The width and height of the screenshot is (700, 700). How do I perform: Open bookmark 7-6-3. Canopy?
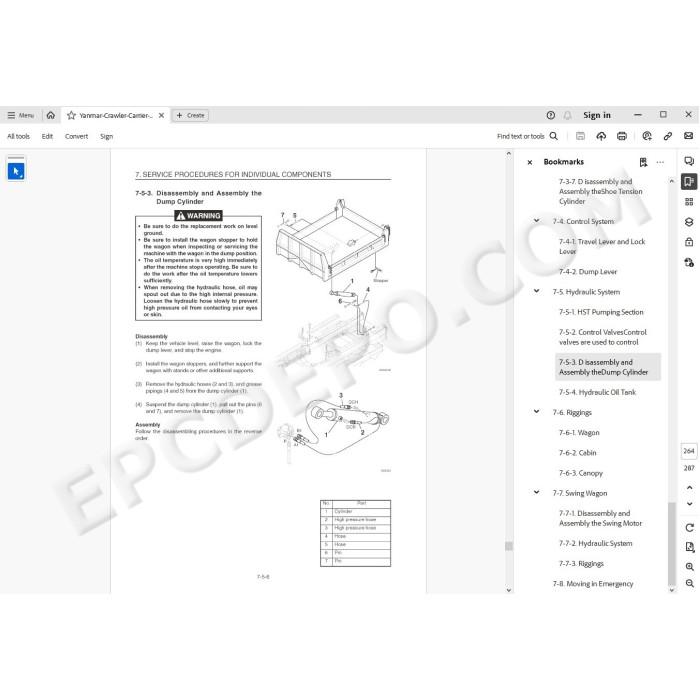pos(580,473)
